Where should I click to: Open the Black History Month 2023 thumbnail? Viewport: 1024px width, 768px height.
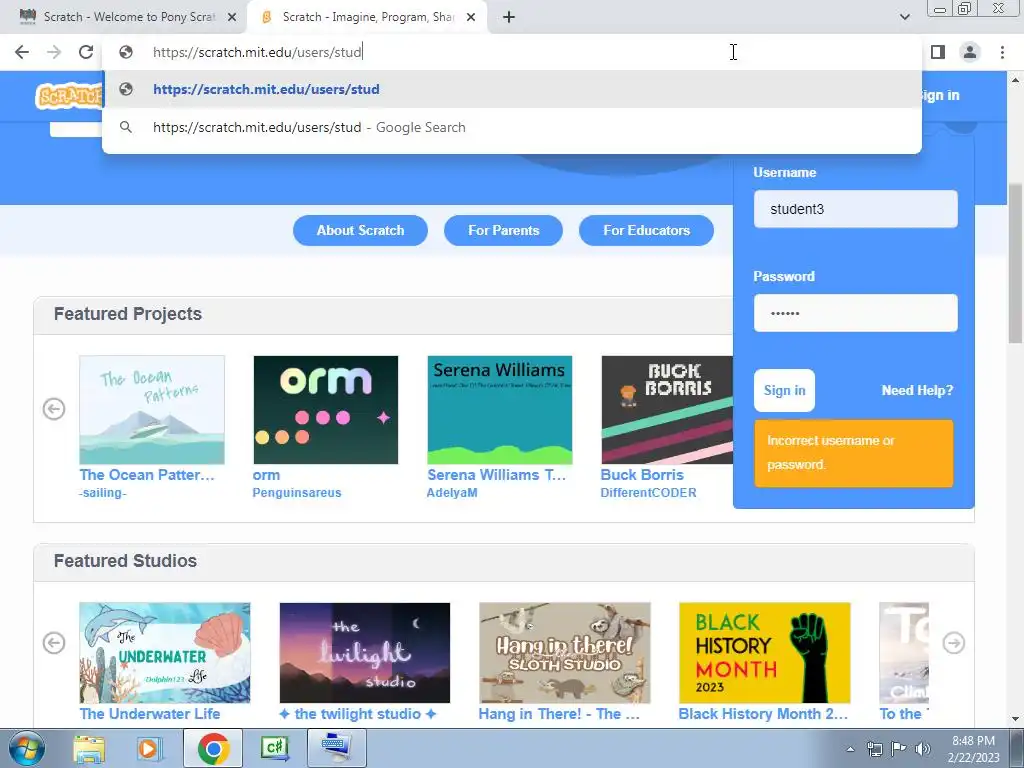(x=765, y=652)
